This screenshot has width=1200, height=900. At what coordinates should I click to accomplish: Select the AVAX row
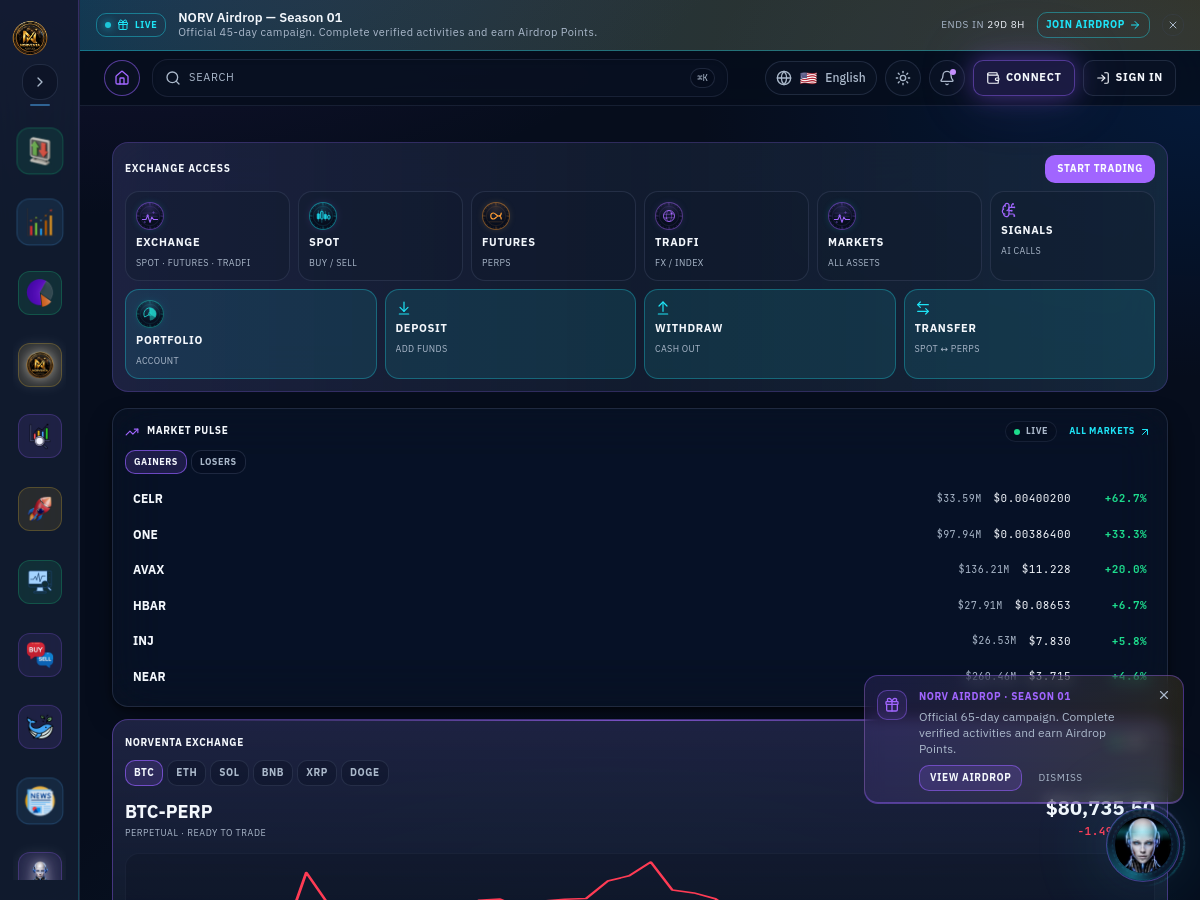(640, 569)
